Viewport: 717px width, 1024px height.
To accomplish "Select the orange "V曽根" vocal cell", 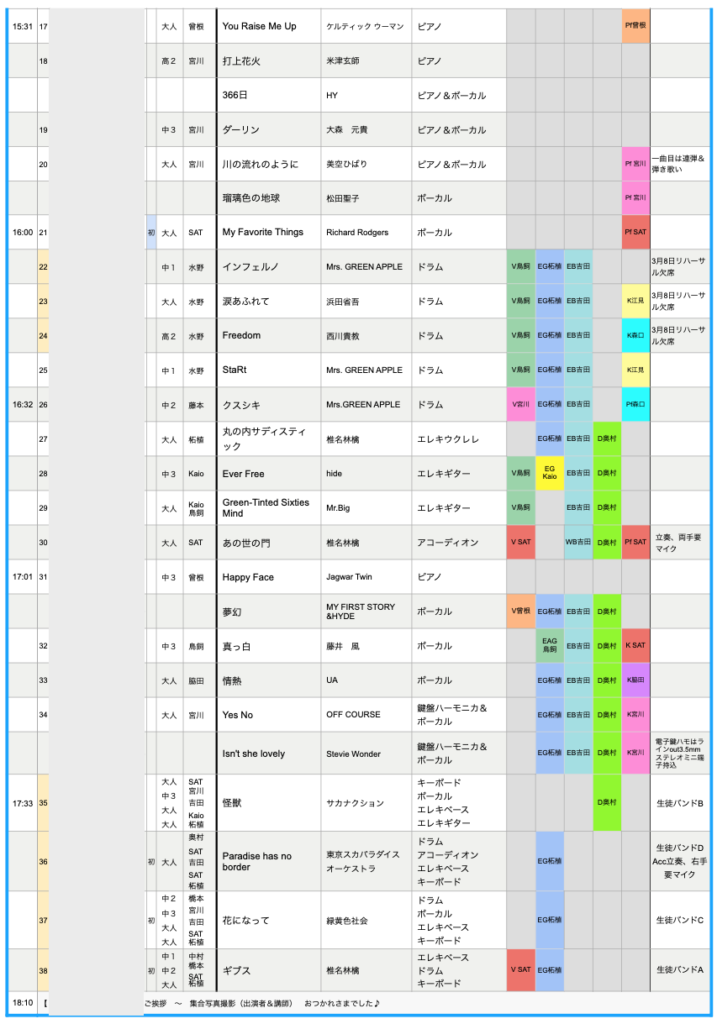I will point(520,611).
